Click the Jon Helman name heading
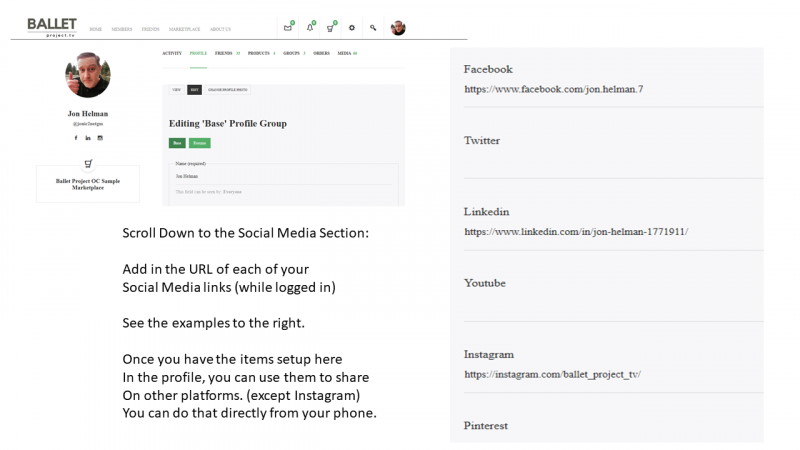Viewport: 800px width, 450px height. coord(88,114)
